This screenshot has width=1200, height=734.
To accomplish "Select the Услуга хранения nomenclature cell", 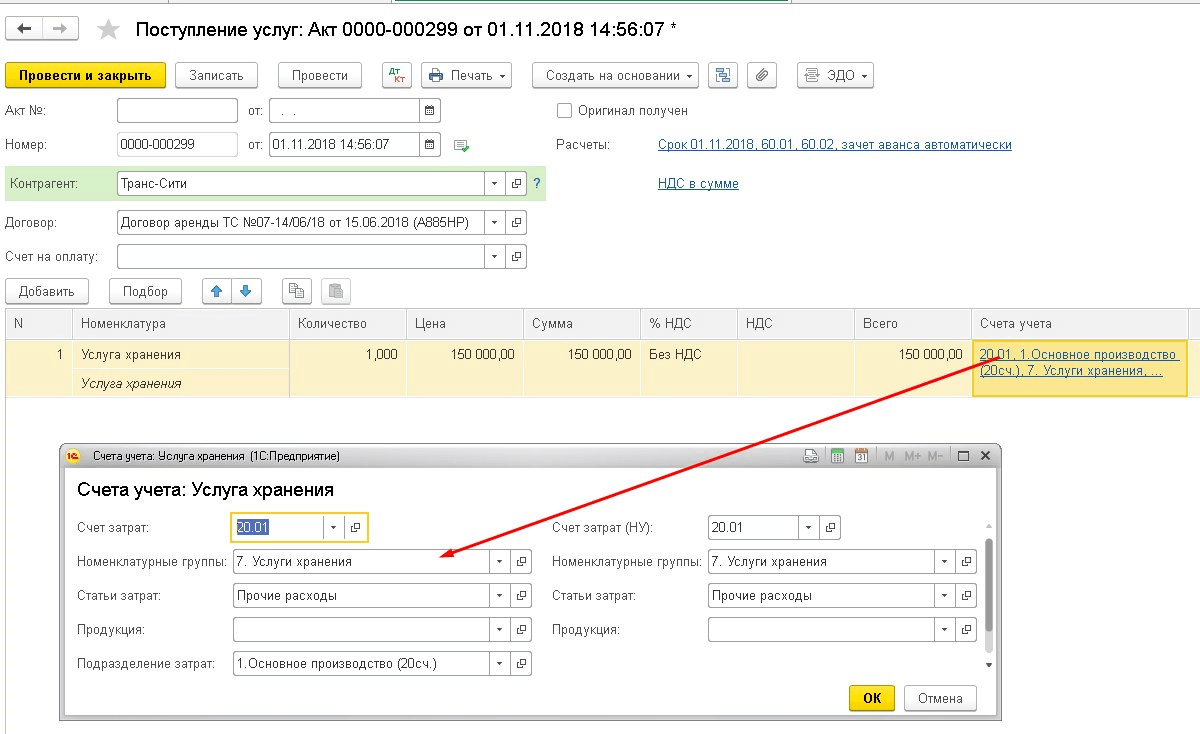I will (181, 355).
